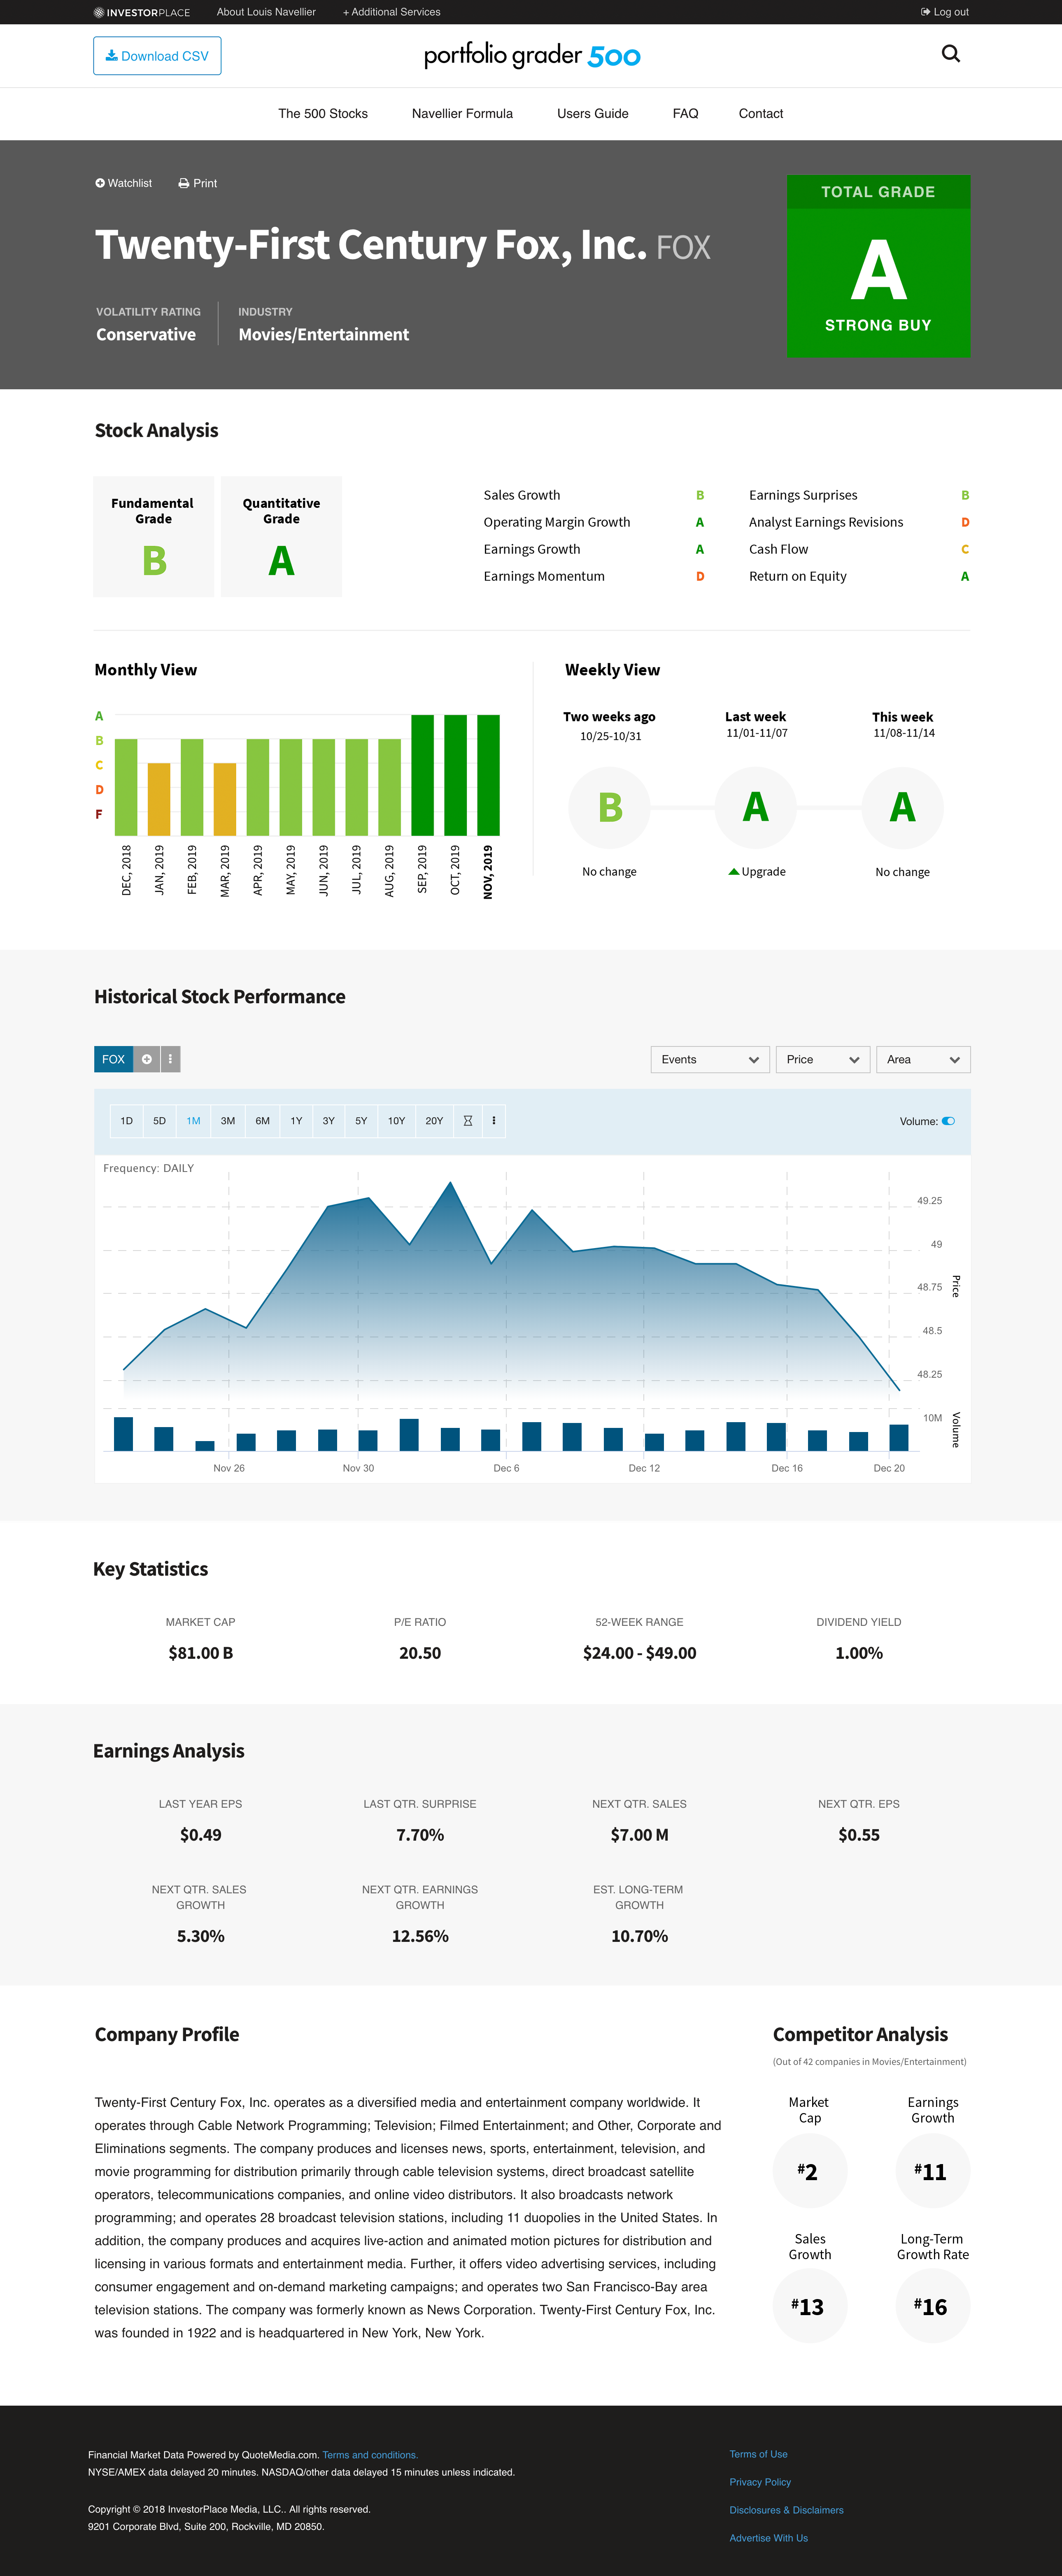
Task: Open the Events dropdown
Action: point(710,1059)
